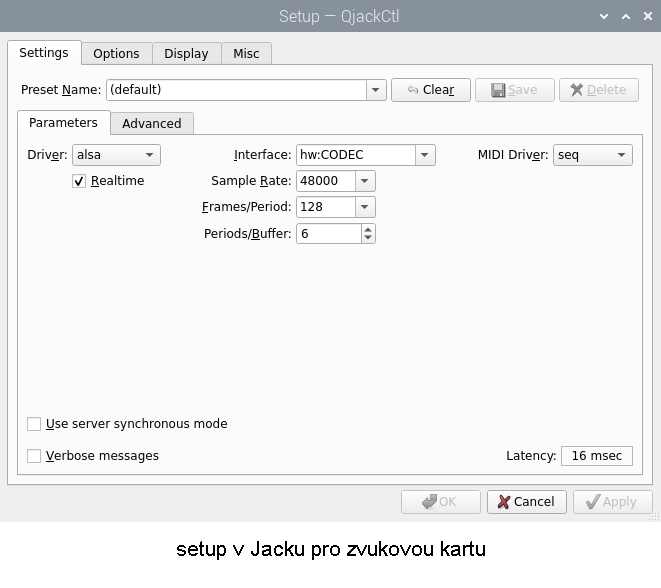Decrease Periods/Buffer with the down arrow
Image resolution: width=661 pixels, height=588 pixels.
coord(368,238)
